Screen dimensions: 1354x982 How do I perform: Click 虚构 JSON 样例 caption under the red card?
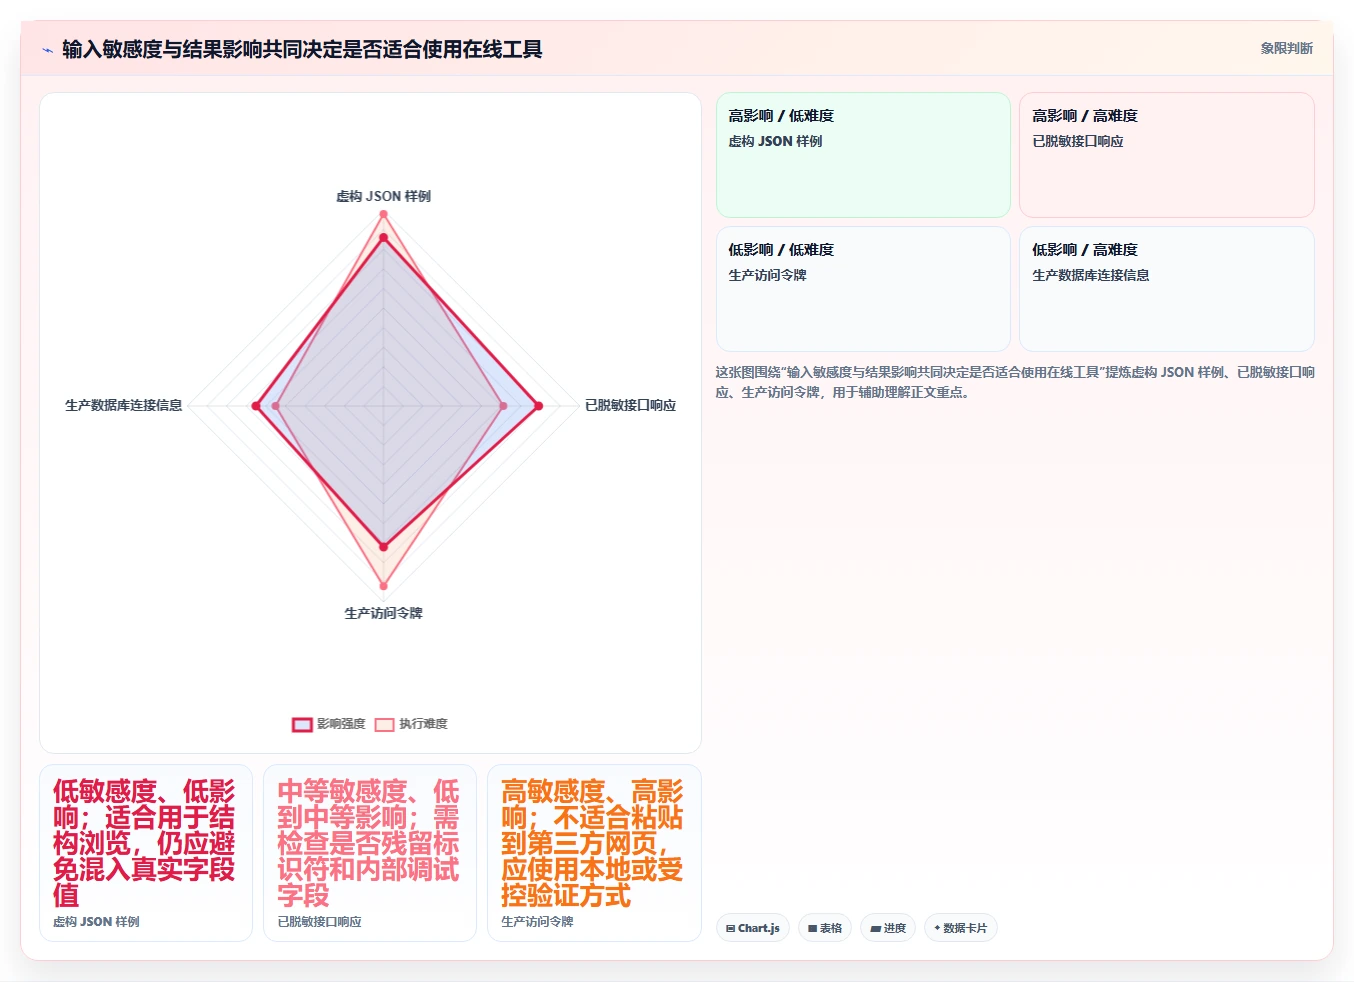pyautogui.click(x=96, y=922)
